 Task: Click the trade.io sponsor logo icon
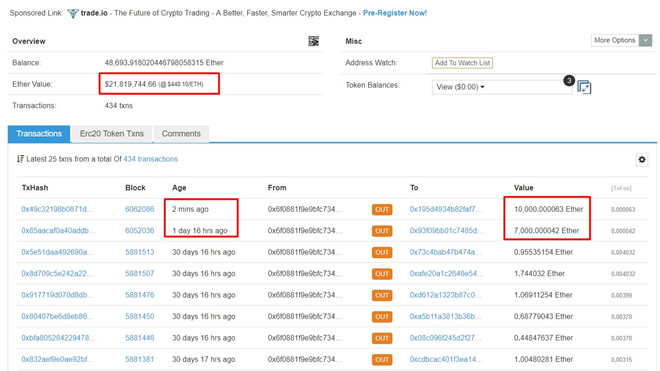click(x=73, y=13)
